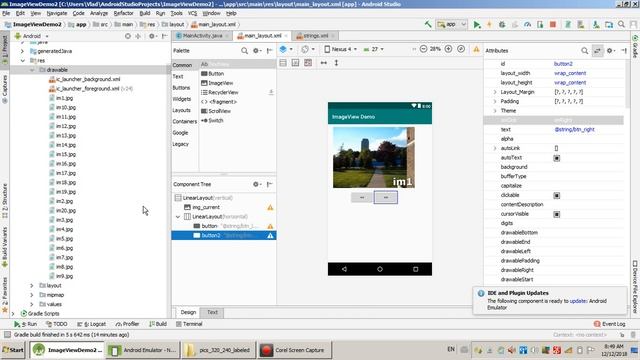
Task: Toggle the clickable checkbox
Action: (556, 196)
